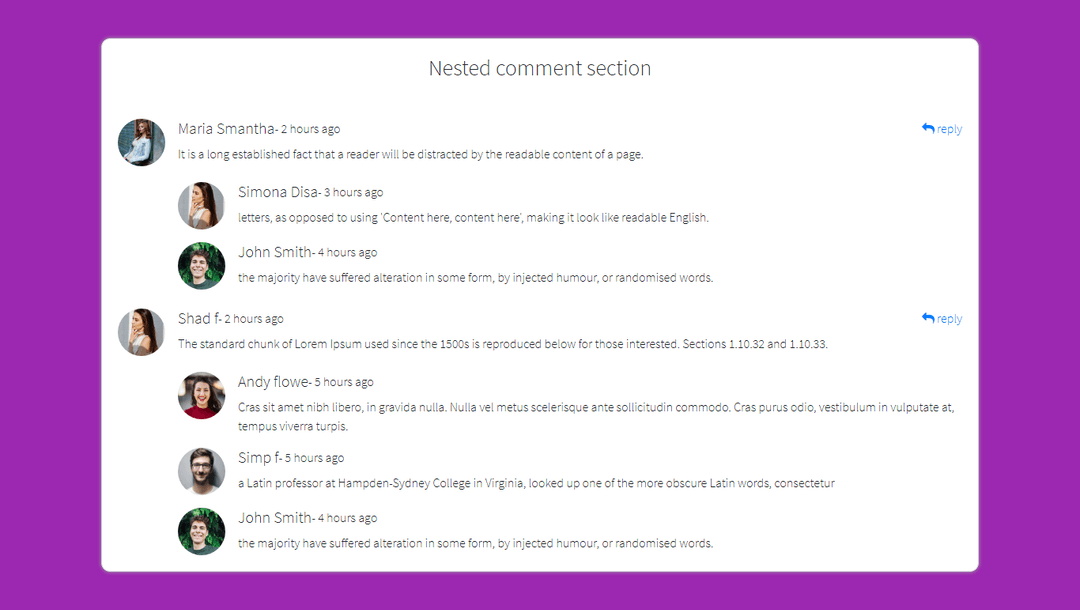1080x610 pixels.
Task: Click Andy flowe's profile avatar
Action: 201,395
